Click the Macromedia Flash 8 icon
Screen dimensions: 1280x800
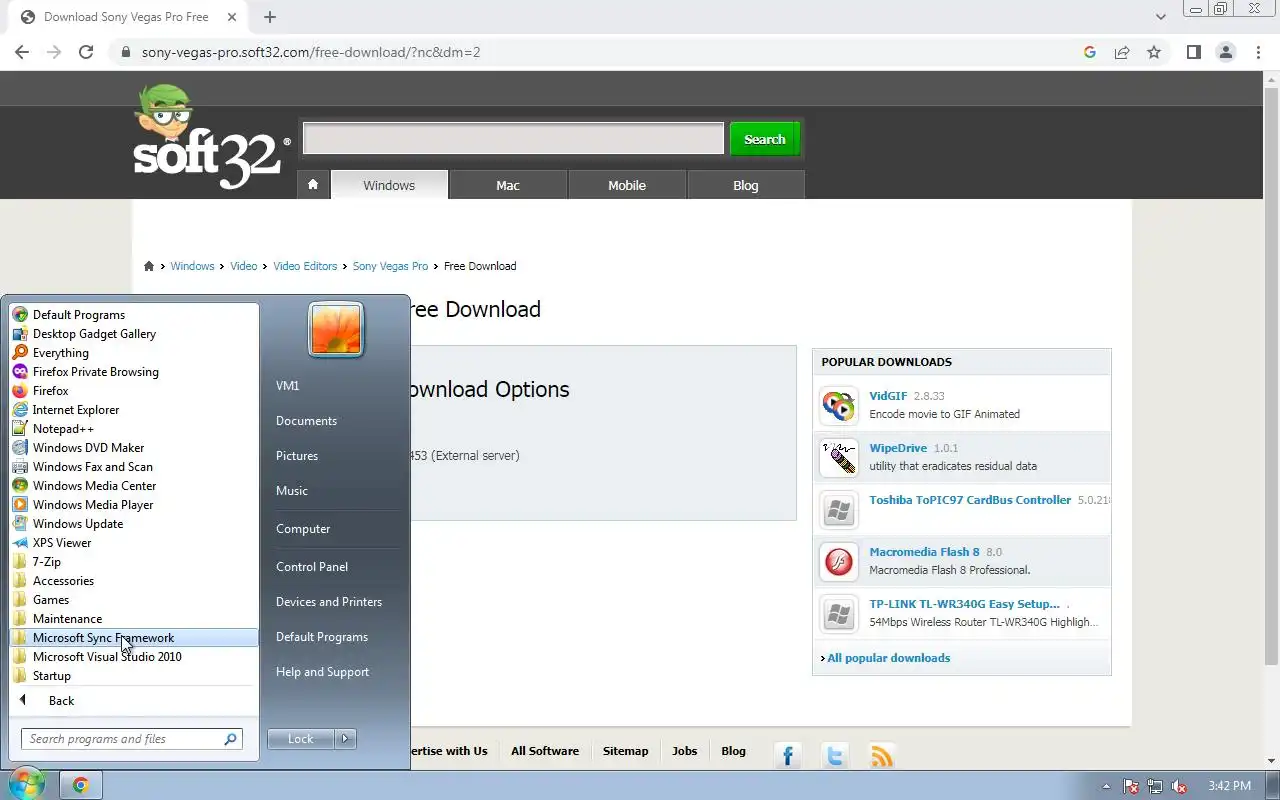[x=839, y=561]
